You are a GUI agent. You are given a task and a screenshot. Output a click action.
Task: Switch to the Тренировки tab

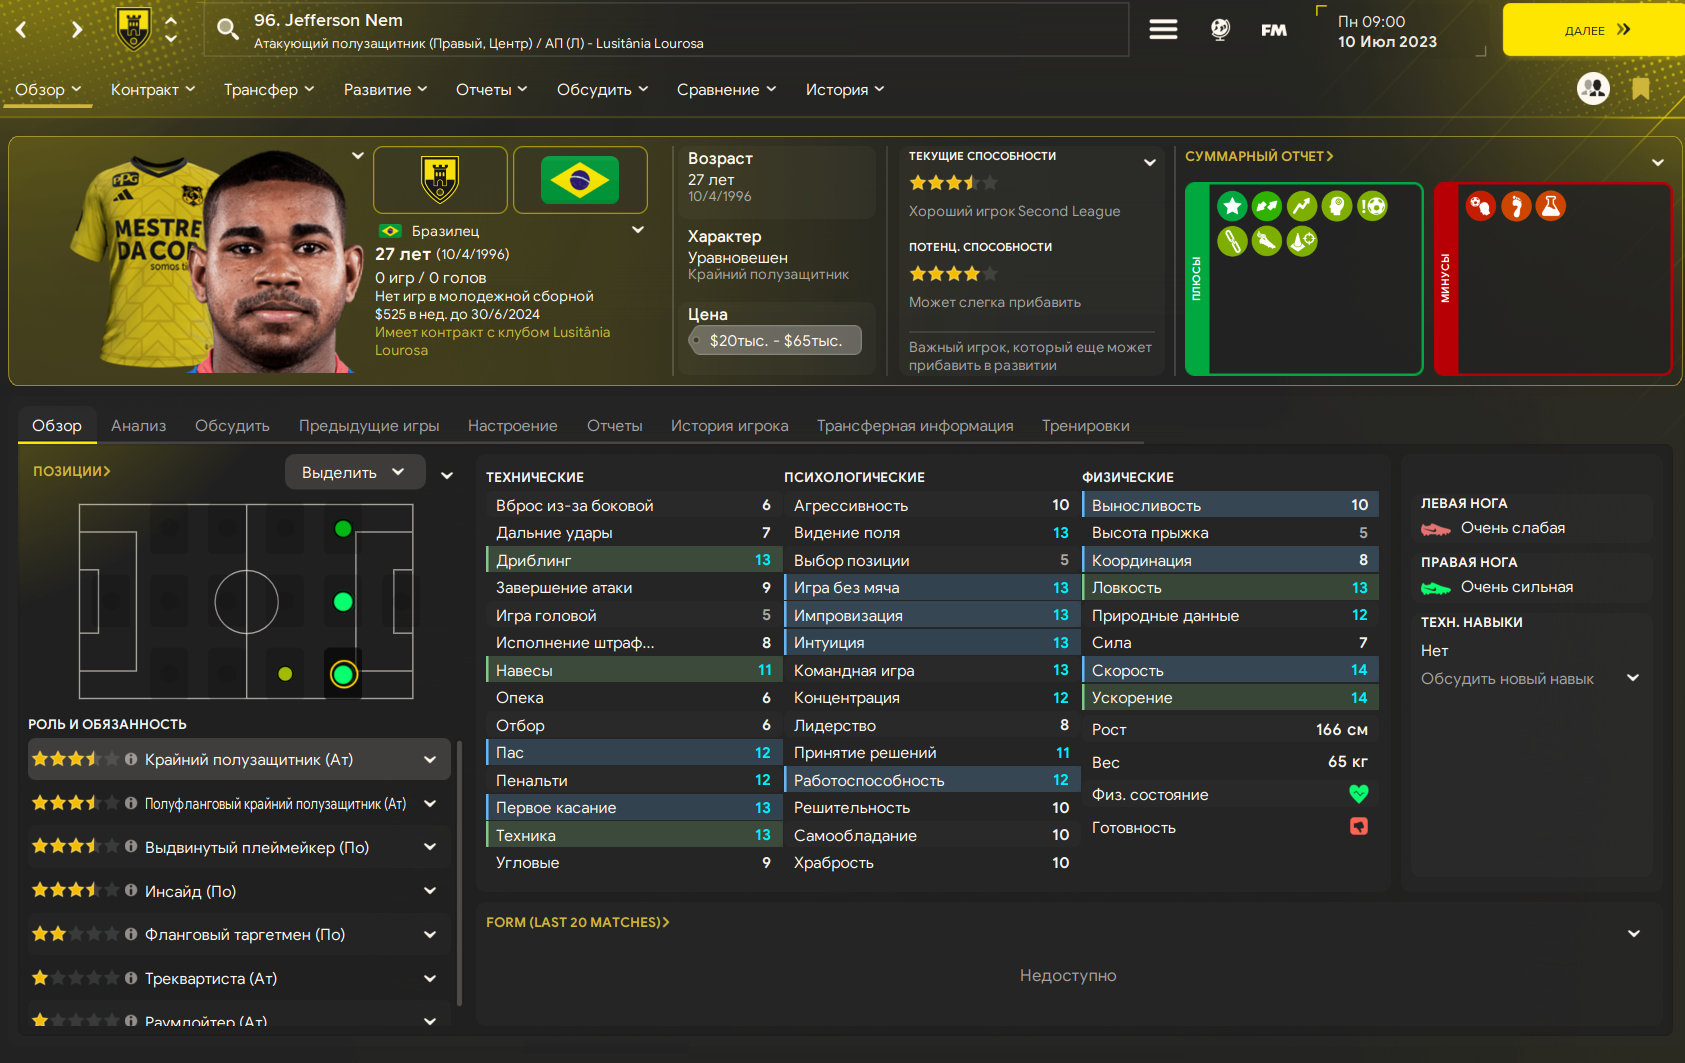pyautogui.click(x=1085, y=425)
